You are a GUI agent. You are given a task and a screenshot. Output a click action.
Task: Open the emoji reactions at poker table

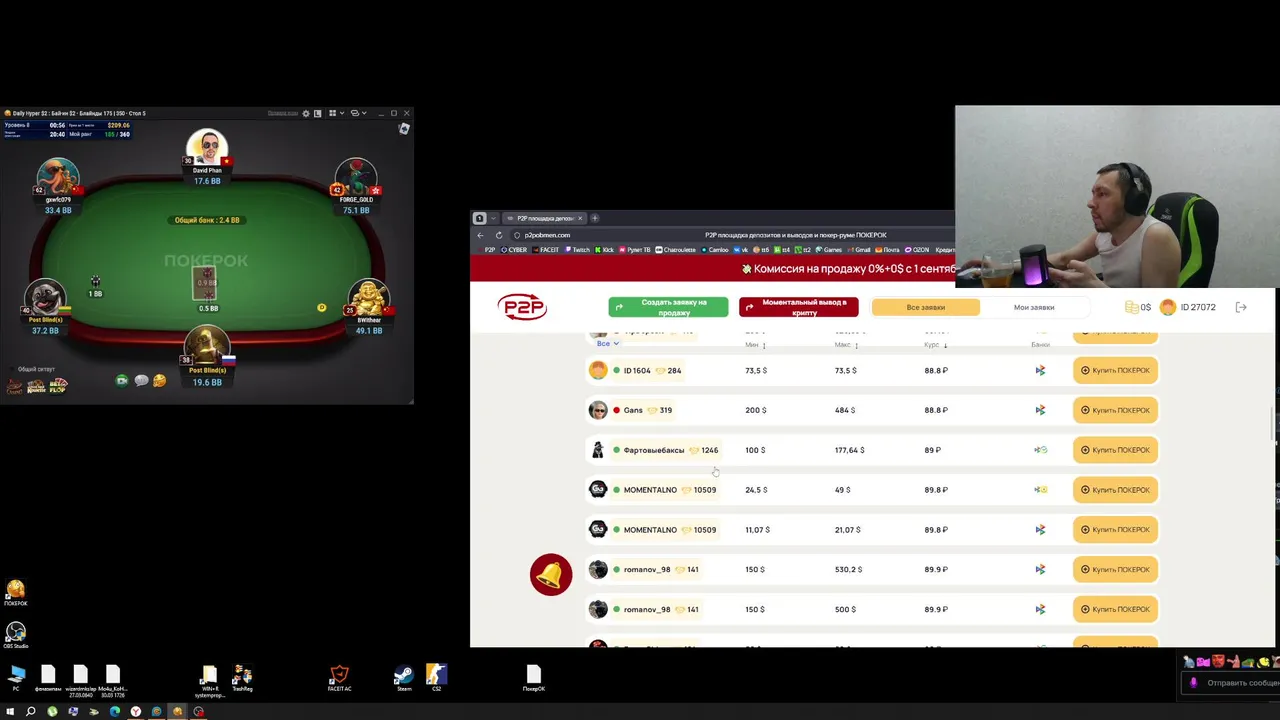tap(159, 380)
